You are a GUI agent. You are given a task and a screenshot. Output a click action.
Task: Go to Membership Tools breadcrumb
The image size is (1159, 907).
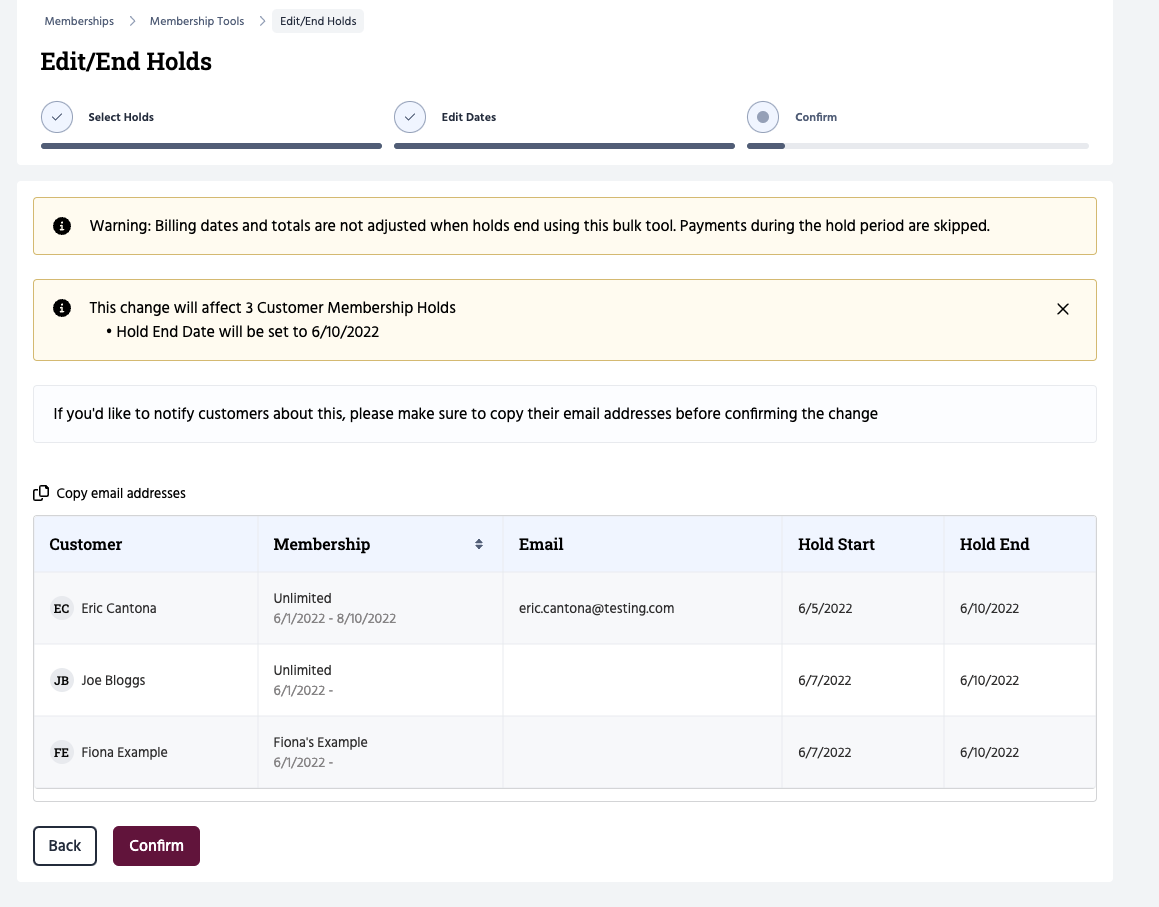point(197,21)
